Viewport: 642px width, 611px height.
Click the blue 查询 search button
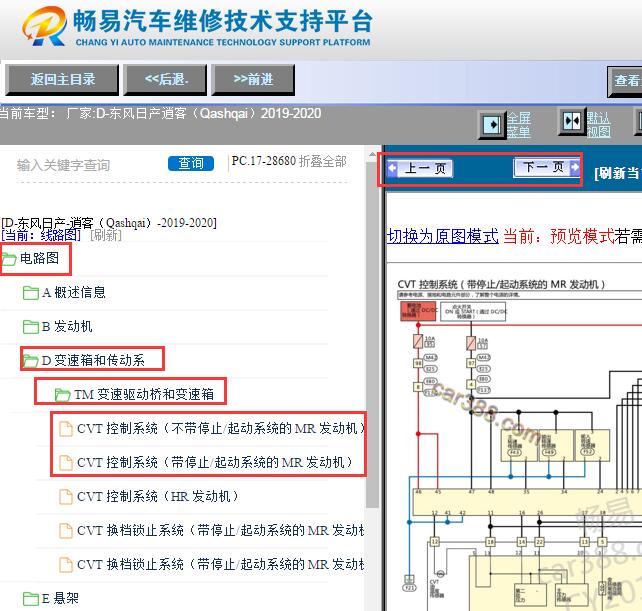pyautogui.click(x=191, y=163)
